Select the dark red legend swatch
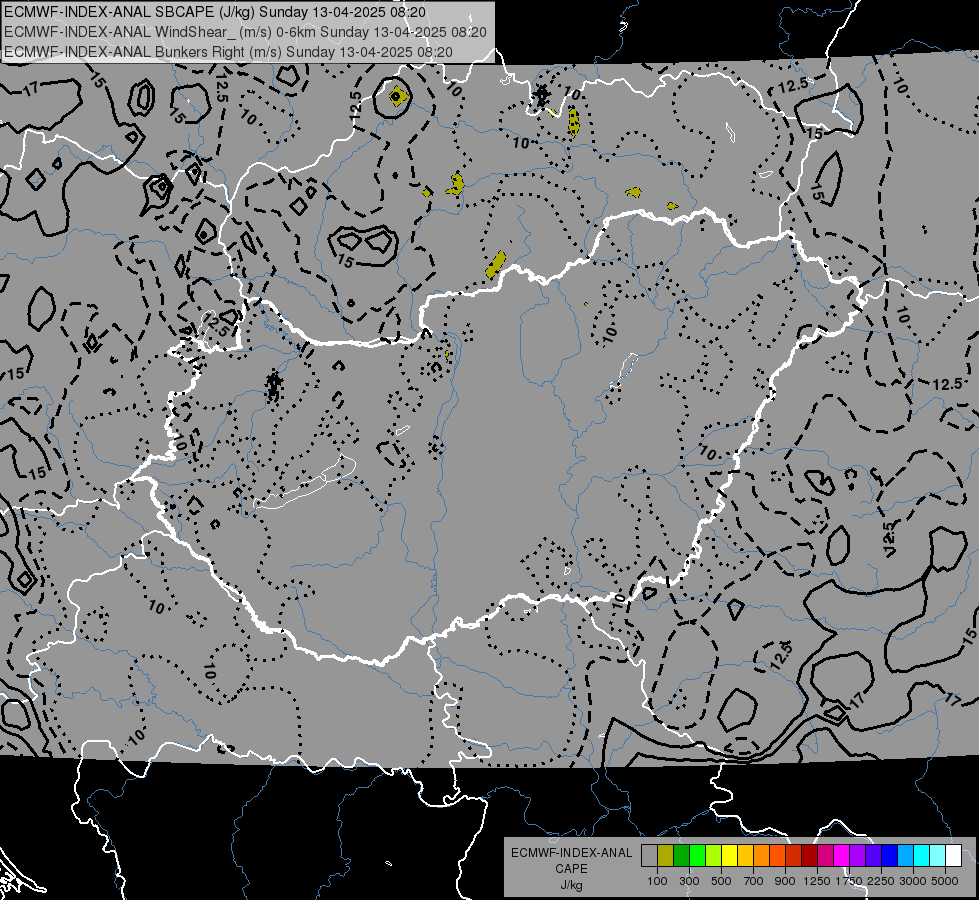 point(809,855)
